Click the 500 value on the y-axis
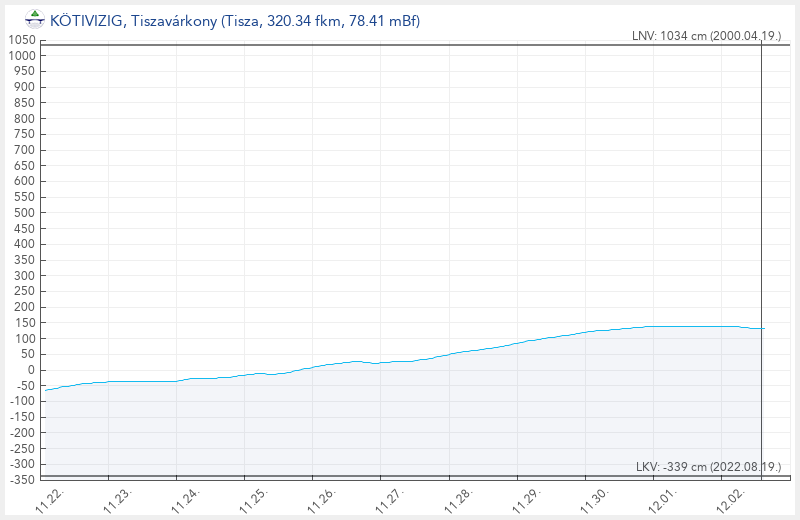Screen dimensions: 800x520 pyautogui.click(x=25, y=212)
